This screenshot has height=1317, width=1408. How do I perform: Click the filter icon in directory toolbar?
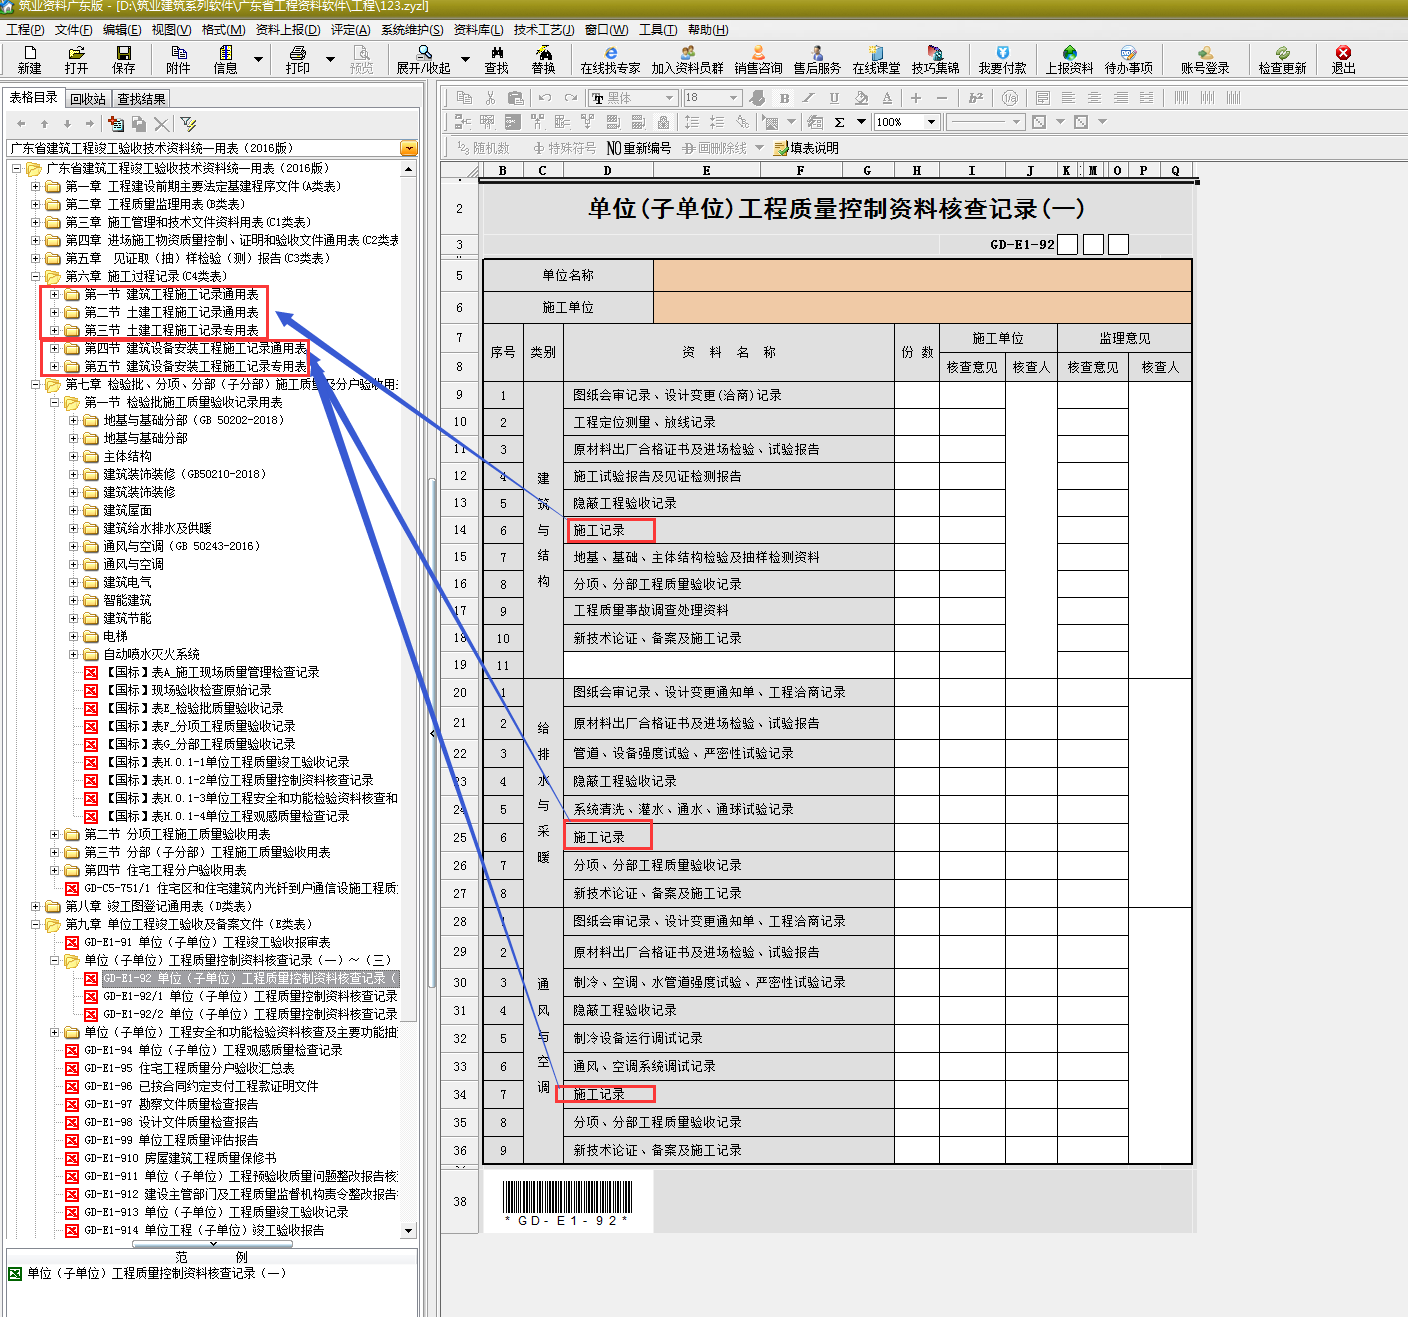188,124
